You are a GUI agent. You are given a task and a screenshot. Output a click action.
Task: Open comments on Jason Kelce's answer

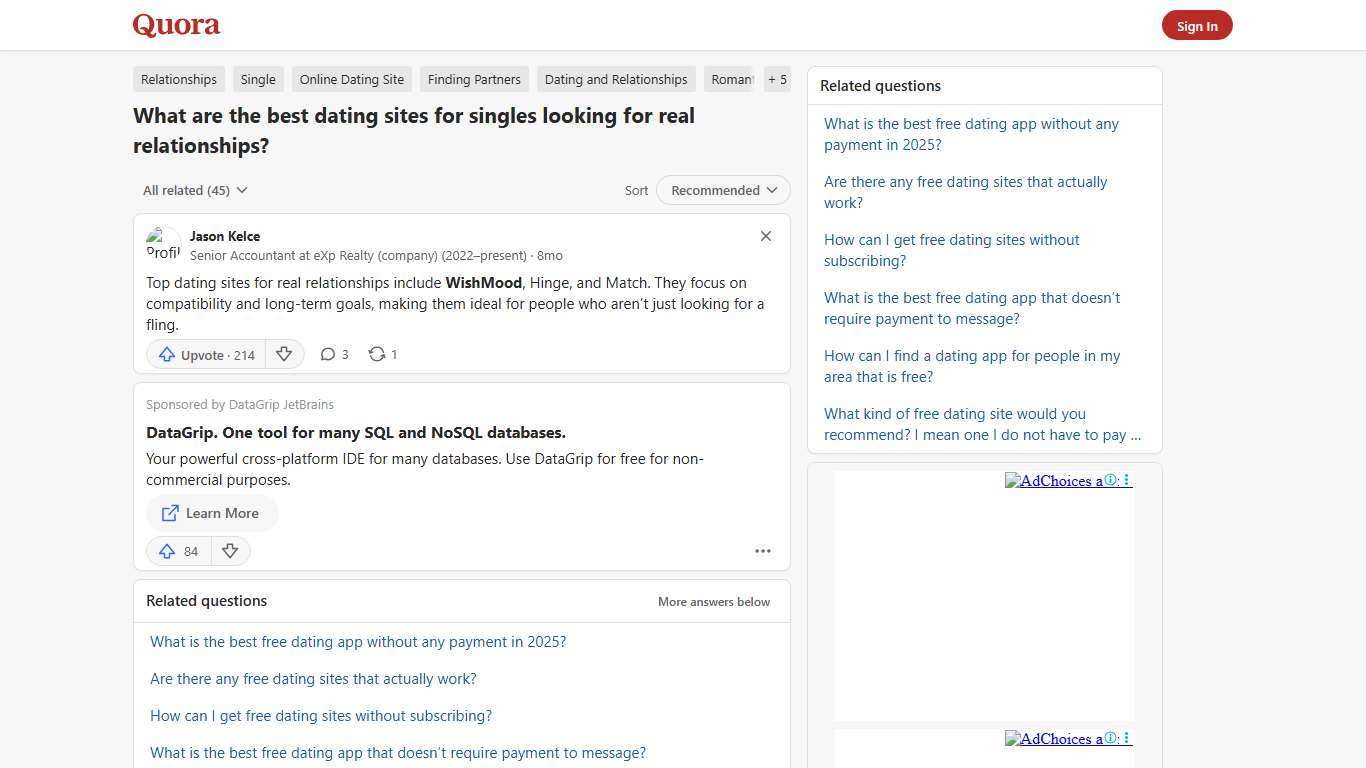(334, 354)
